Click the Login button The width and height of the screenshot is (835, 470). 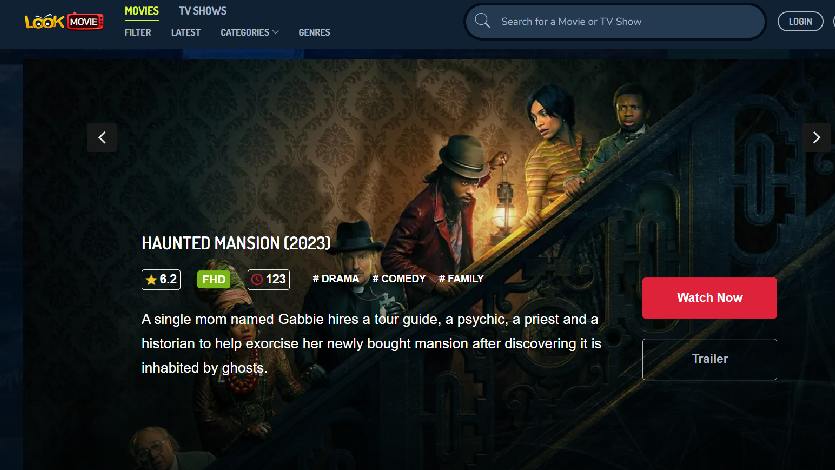coord(800,21)
